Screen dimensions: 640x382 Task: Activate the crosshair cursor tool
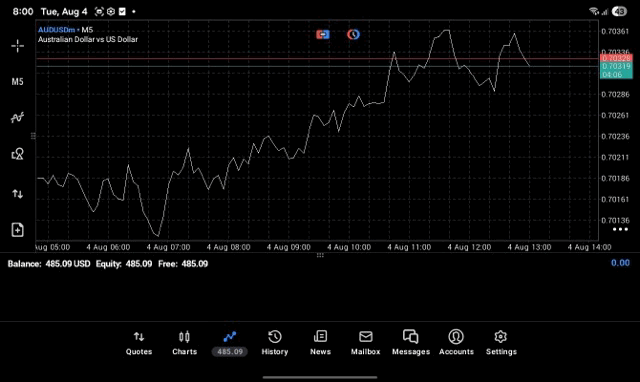coord(18,46)
